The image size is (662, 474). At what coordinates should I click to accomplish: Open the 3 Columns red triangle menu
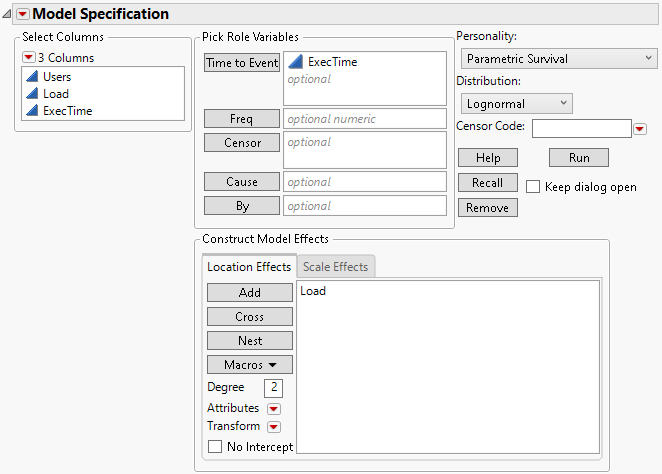coord(28,58)
